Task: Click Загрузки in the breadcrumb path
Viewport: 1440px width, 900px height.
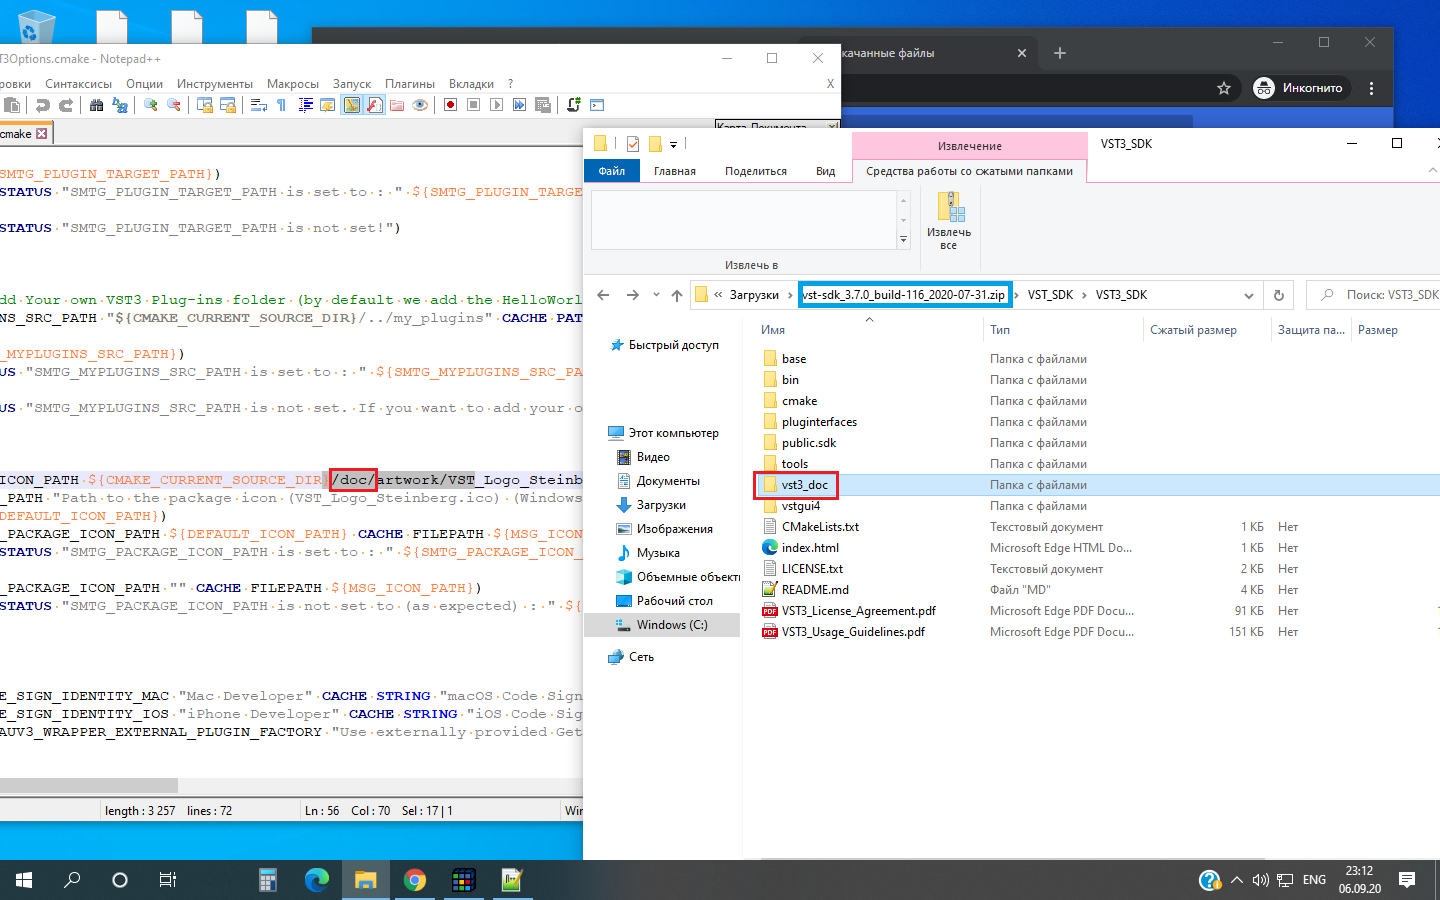Action: click(x=754, y=295)
